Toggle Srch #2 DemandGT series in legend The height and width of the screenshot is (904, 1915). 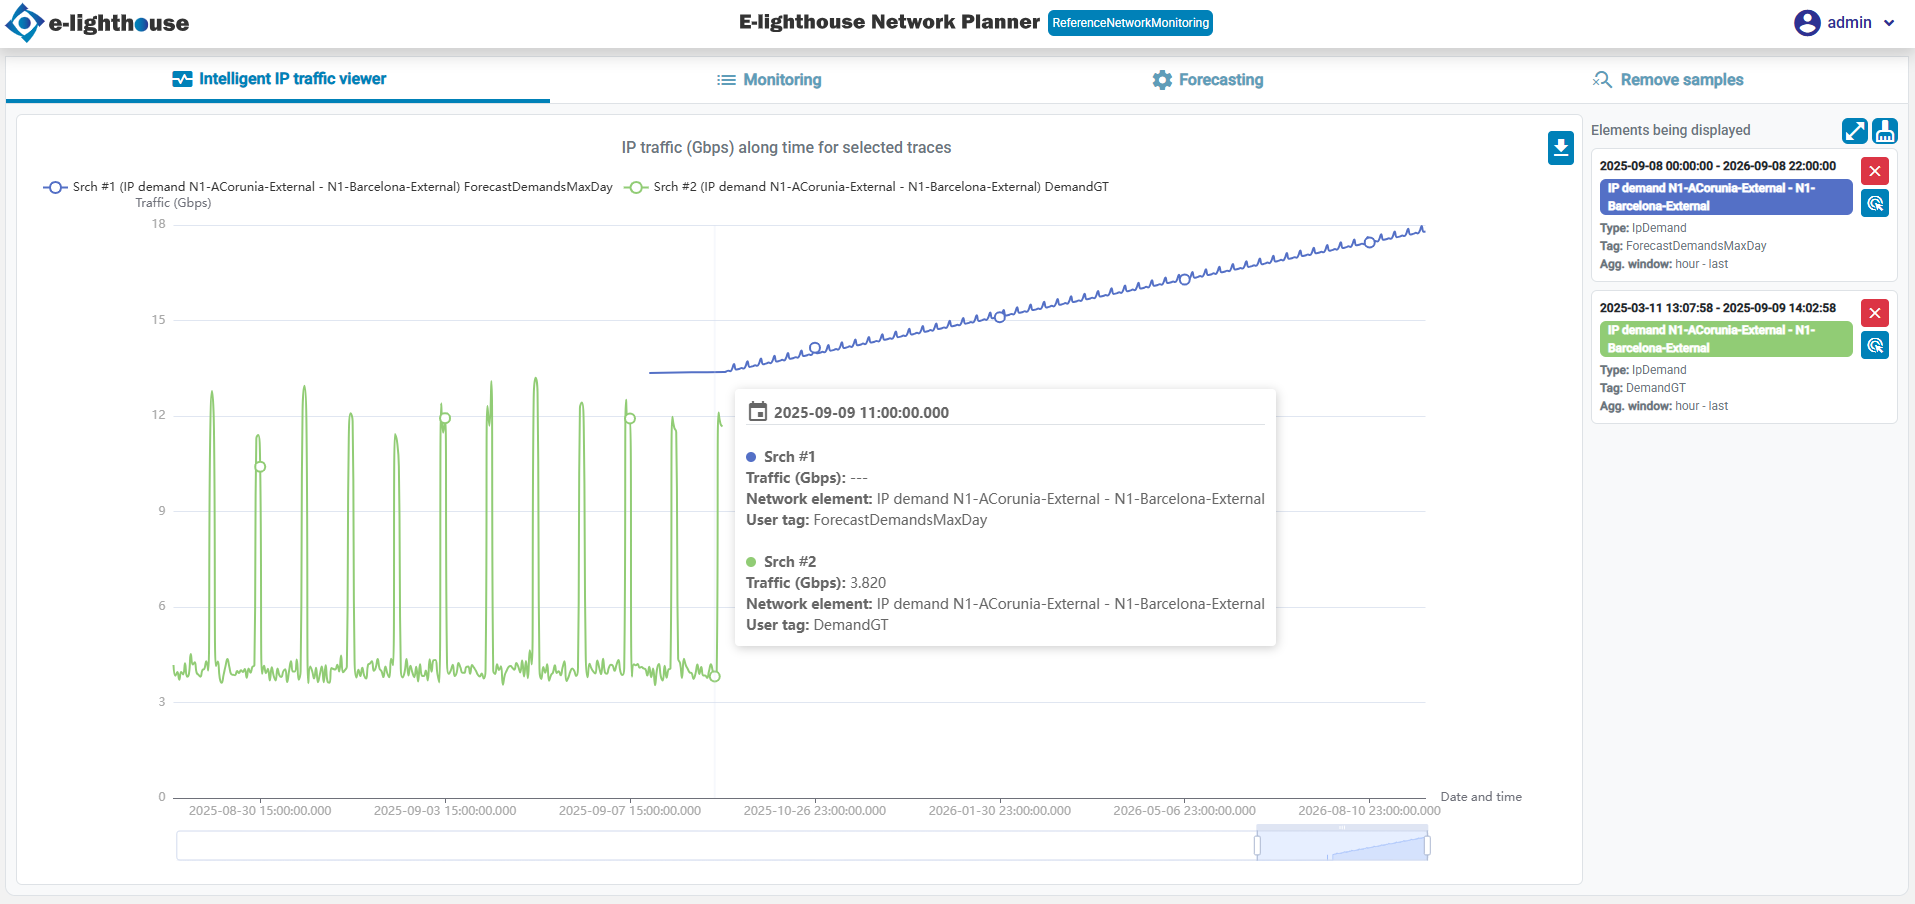(866, 187)
